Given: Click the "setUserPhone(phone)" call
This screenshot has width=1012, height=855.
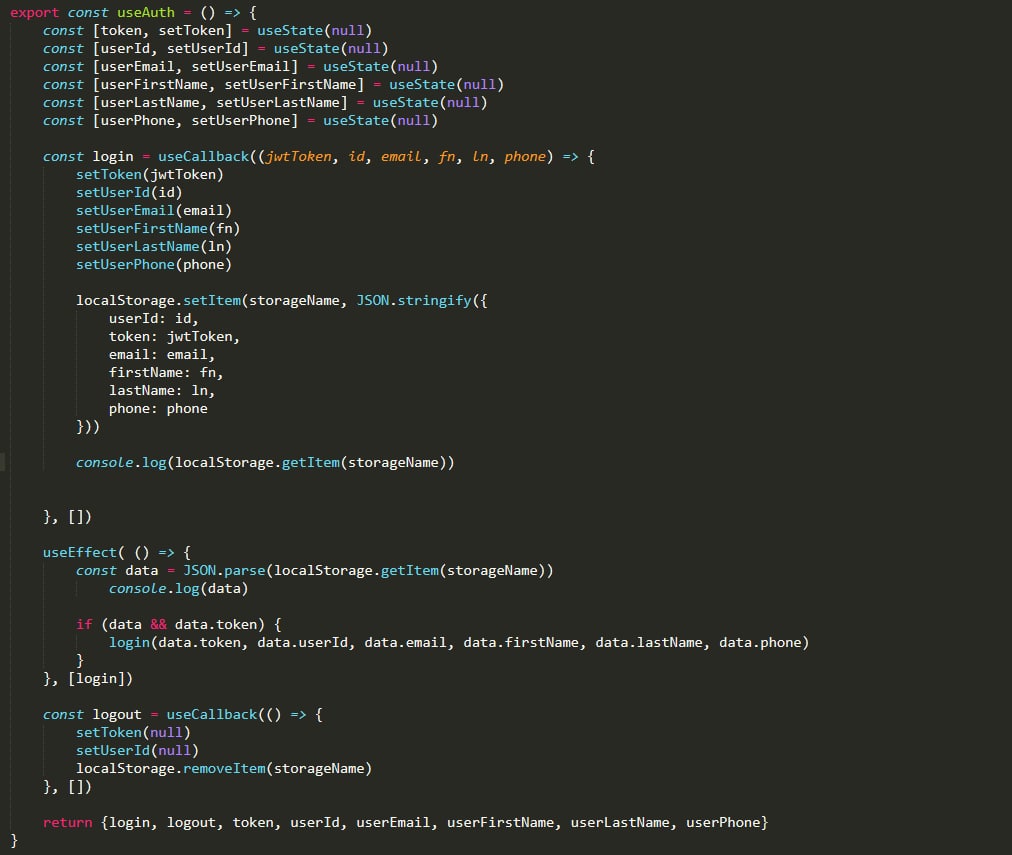Looking at the screenshot, I should click(x=154, y=265).
